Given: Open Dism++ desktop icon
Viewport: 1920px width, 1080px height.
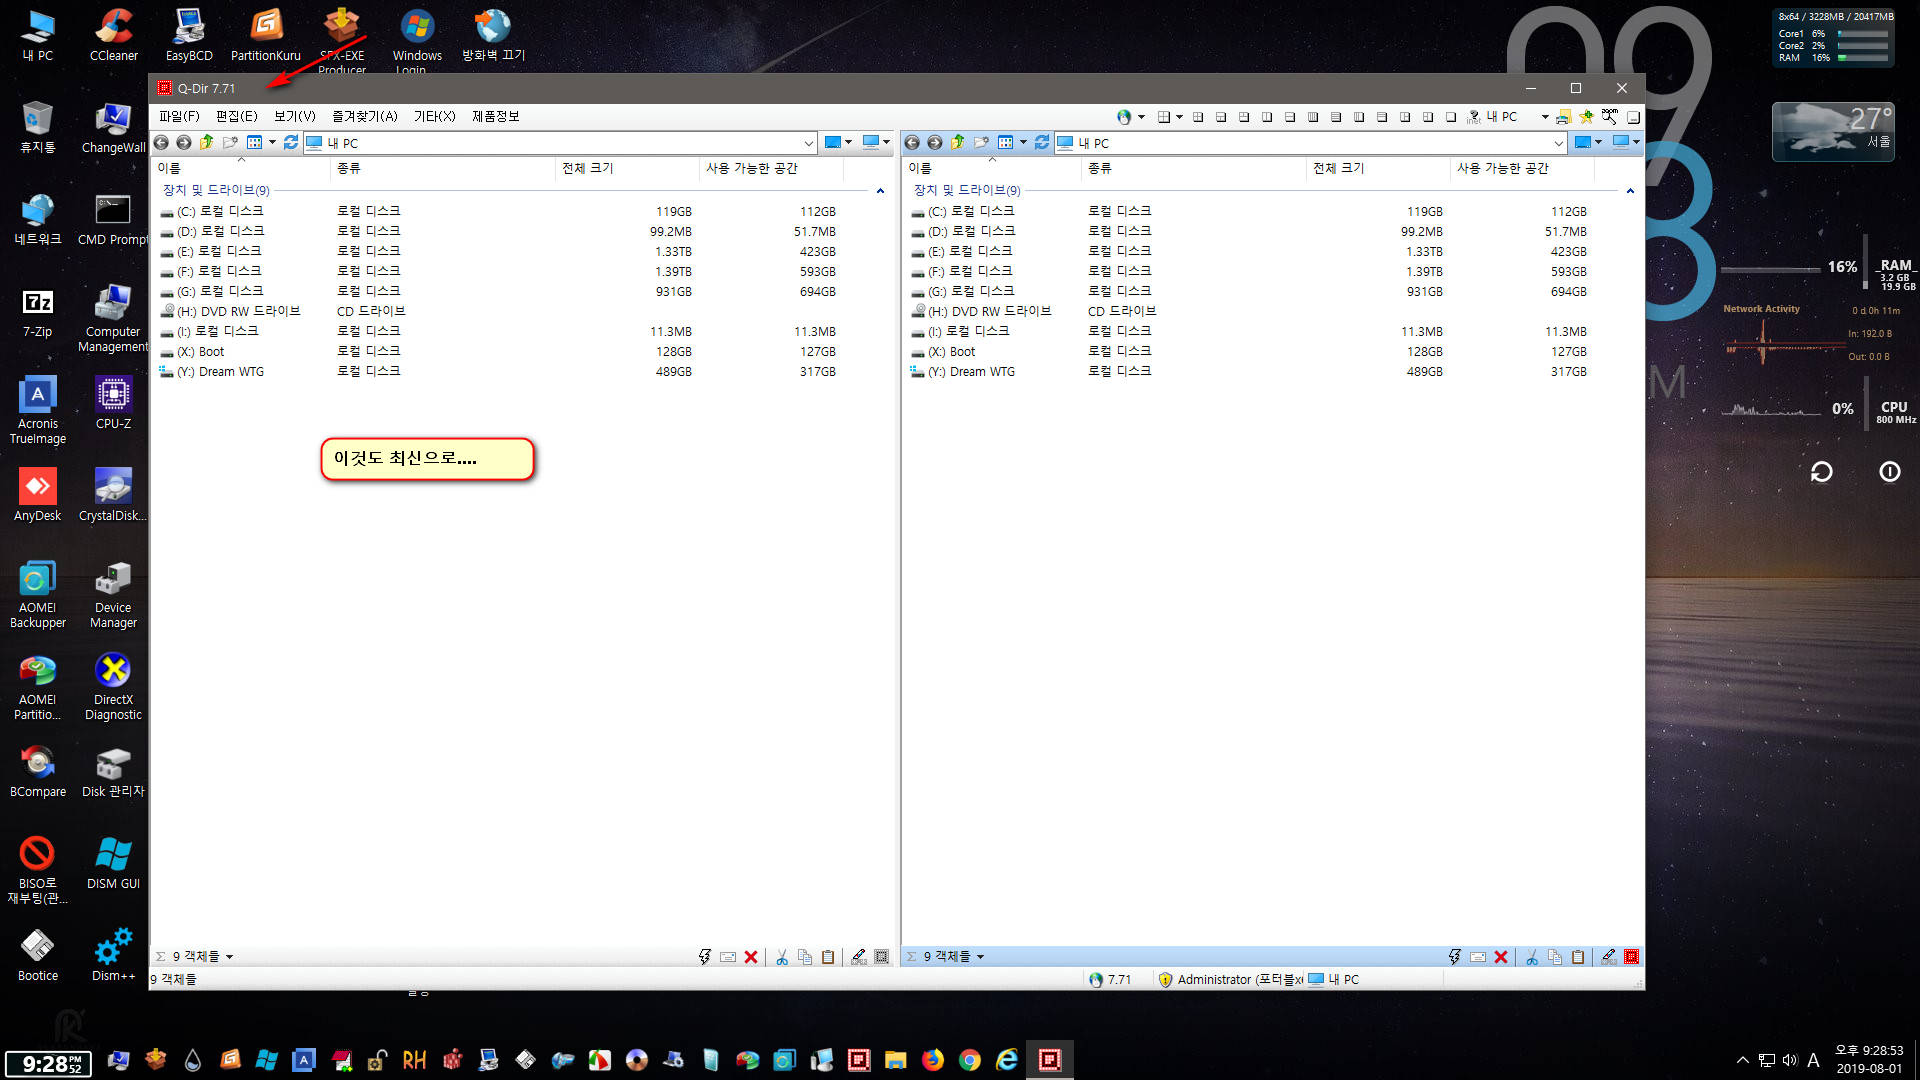Looking at the screenshot, I should (113, 955).
